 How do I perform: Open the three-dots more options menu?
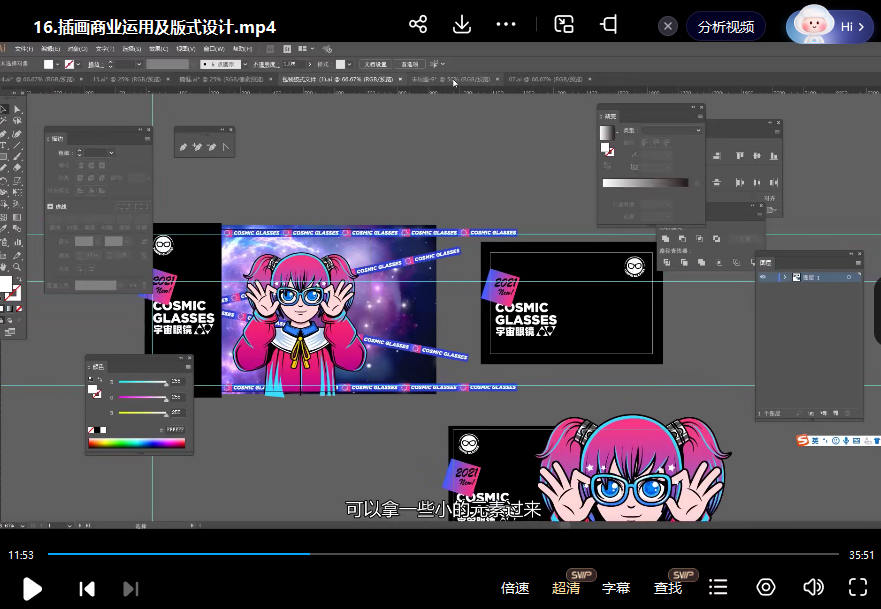click(507, 25)
